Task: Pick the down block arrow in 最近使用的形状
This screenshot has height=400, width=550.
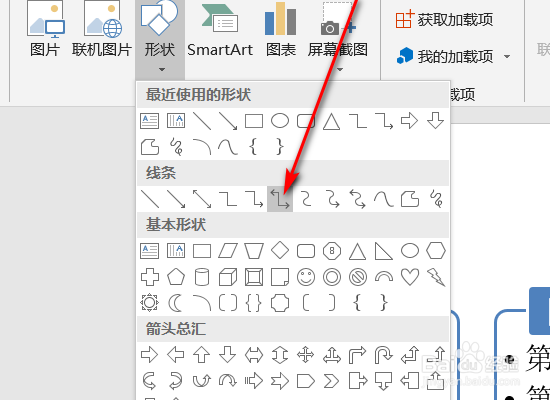Action: pos(436,121)
